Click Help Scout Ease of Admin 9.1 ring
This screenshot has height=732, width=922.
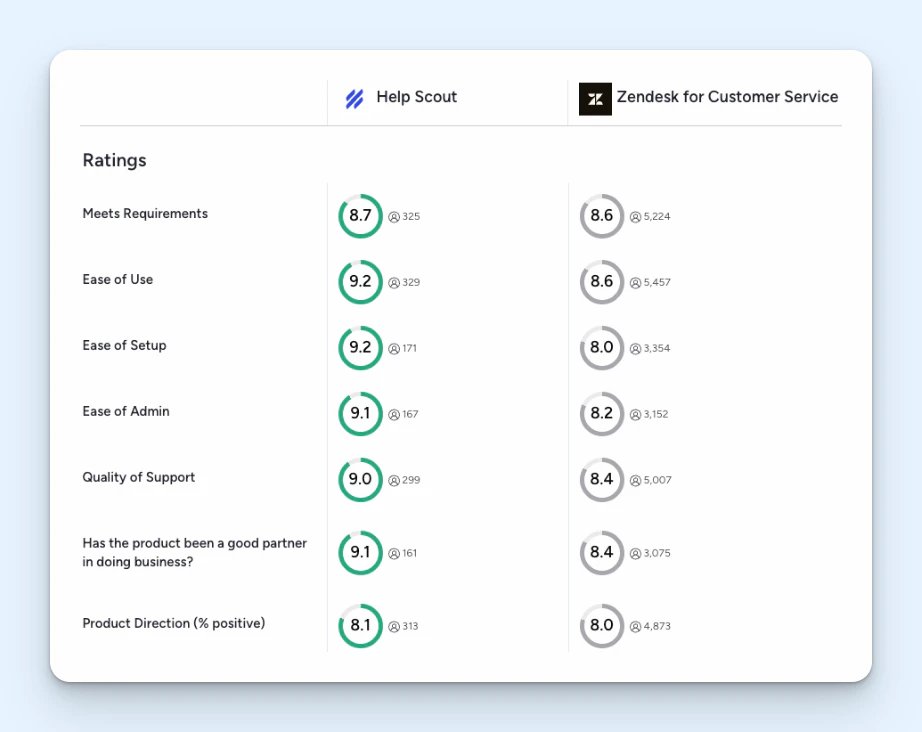click(x=360, y=413)
